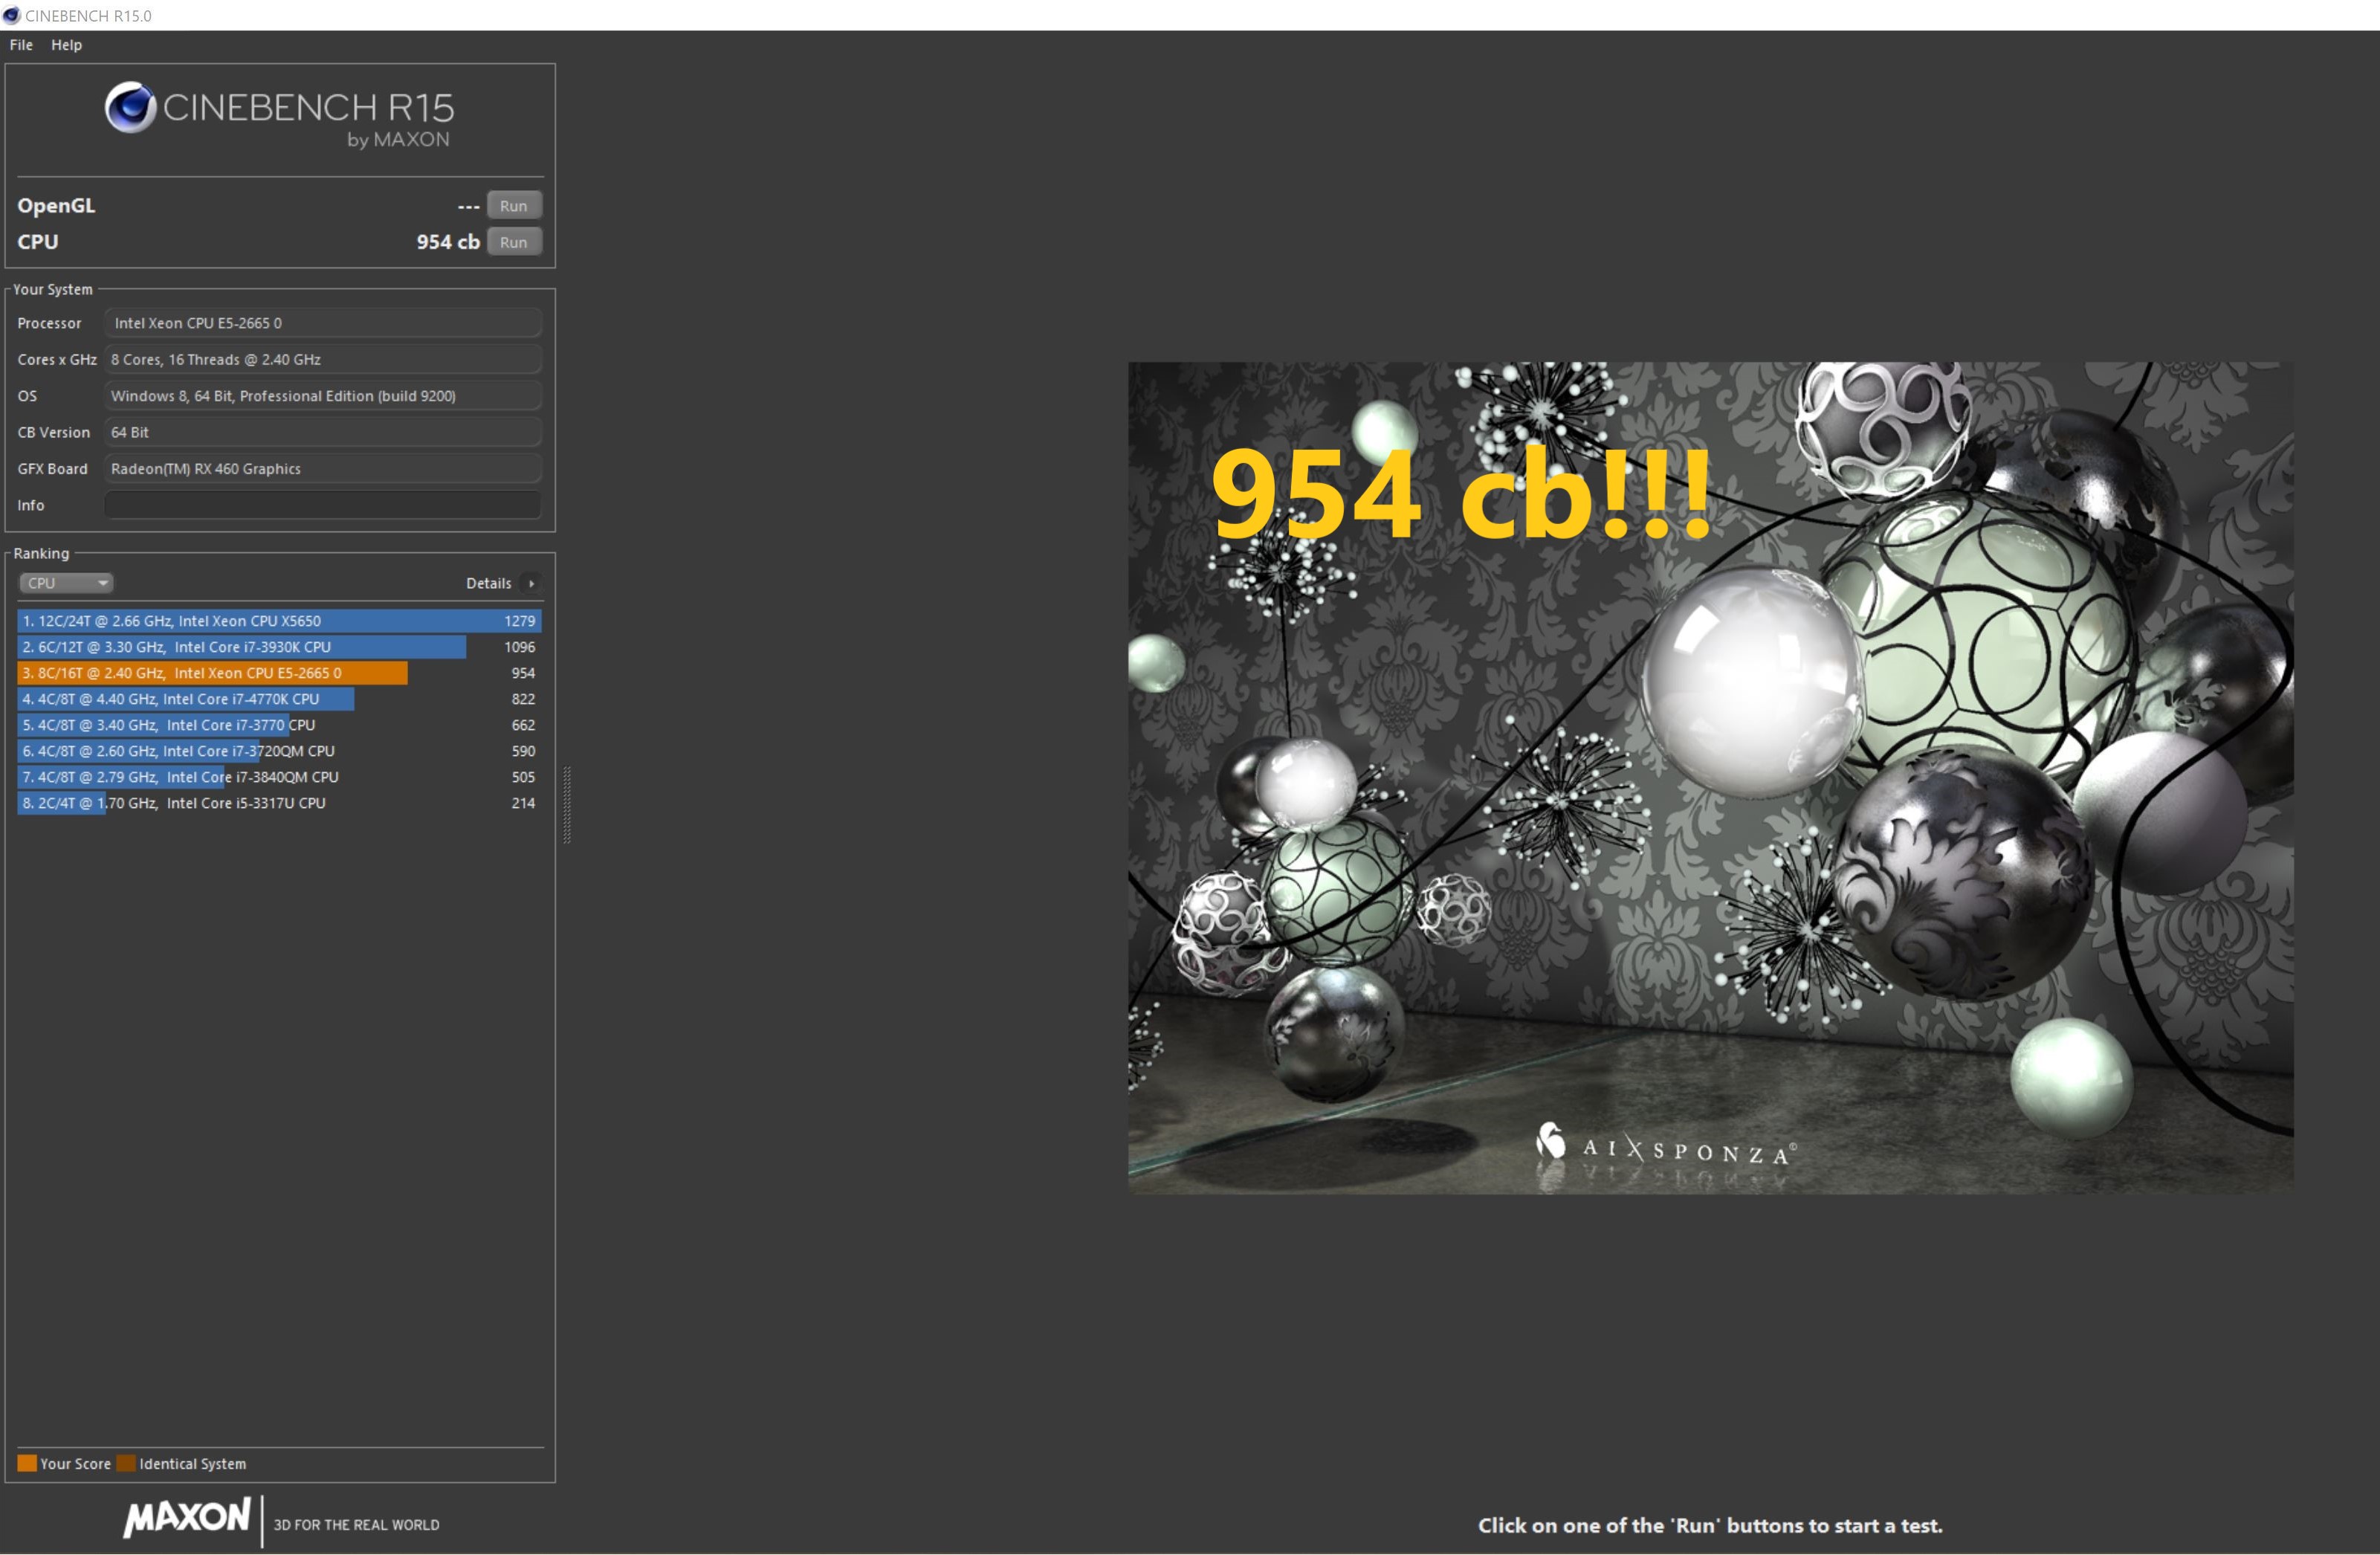Open the CPU ranking type dropdown

tap(66, 583)
